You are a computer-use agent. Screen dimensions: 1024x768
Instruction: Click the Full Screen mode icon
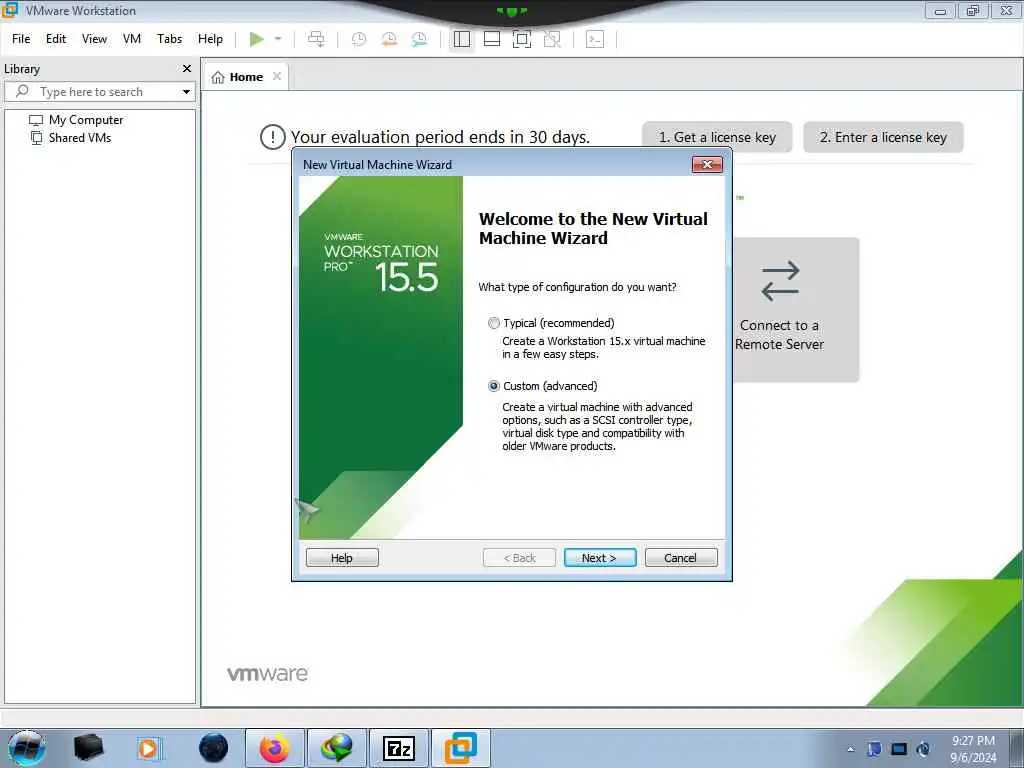point(522,39)
